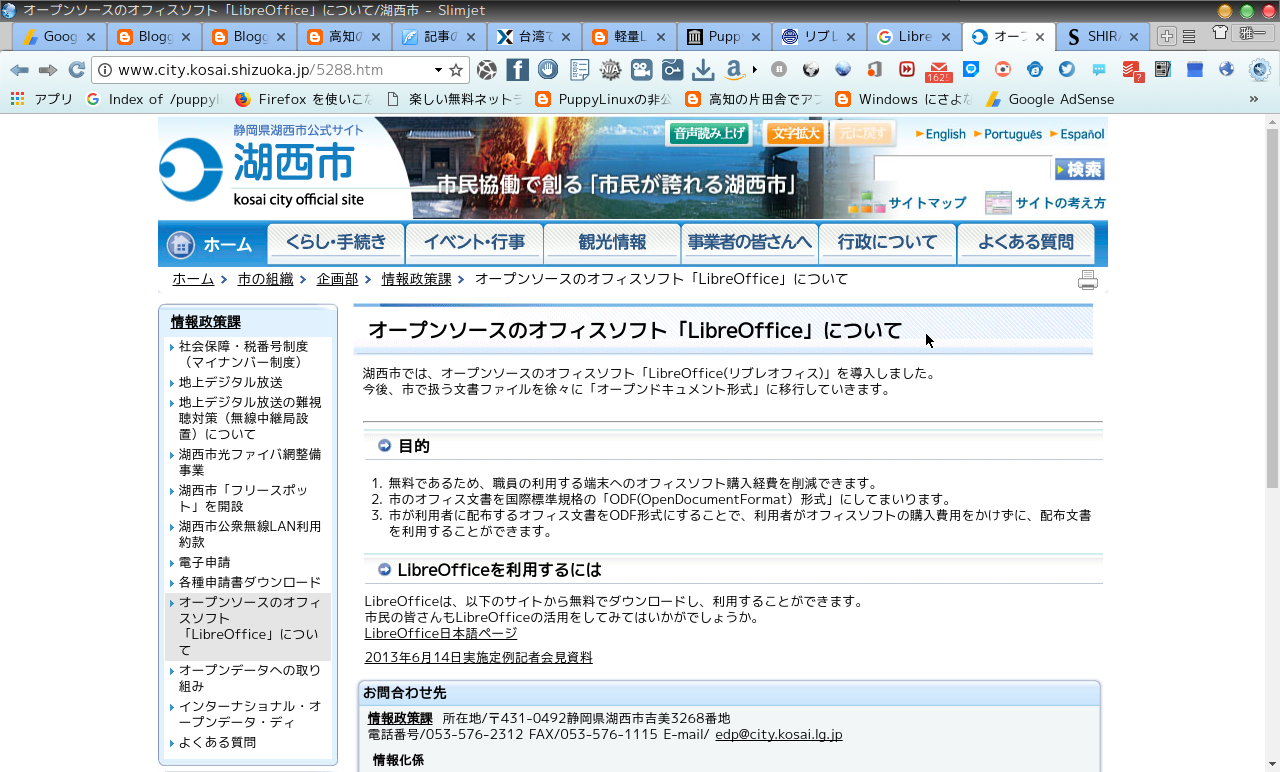
Task: Open the address bar dropdown arrow
Action: (438, 70)
